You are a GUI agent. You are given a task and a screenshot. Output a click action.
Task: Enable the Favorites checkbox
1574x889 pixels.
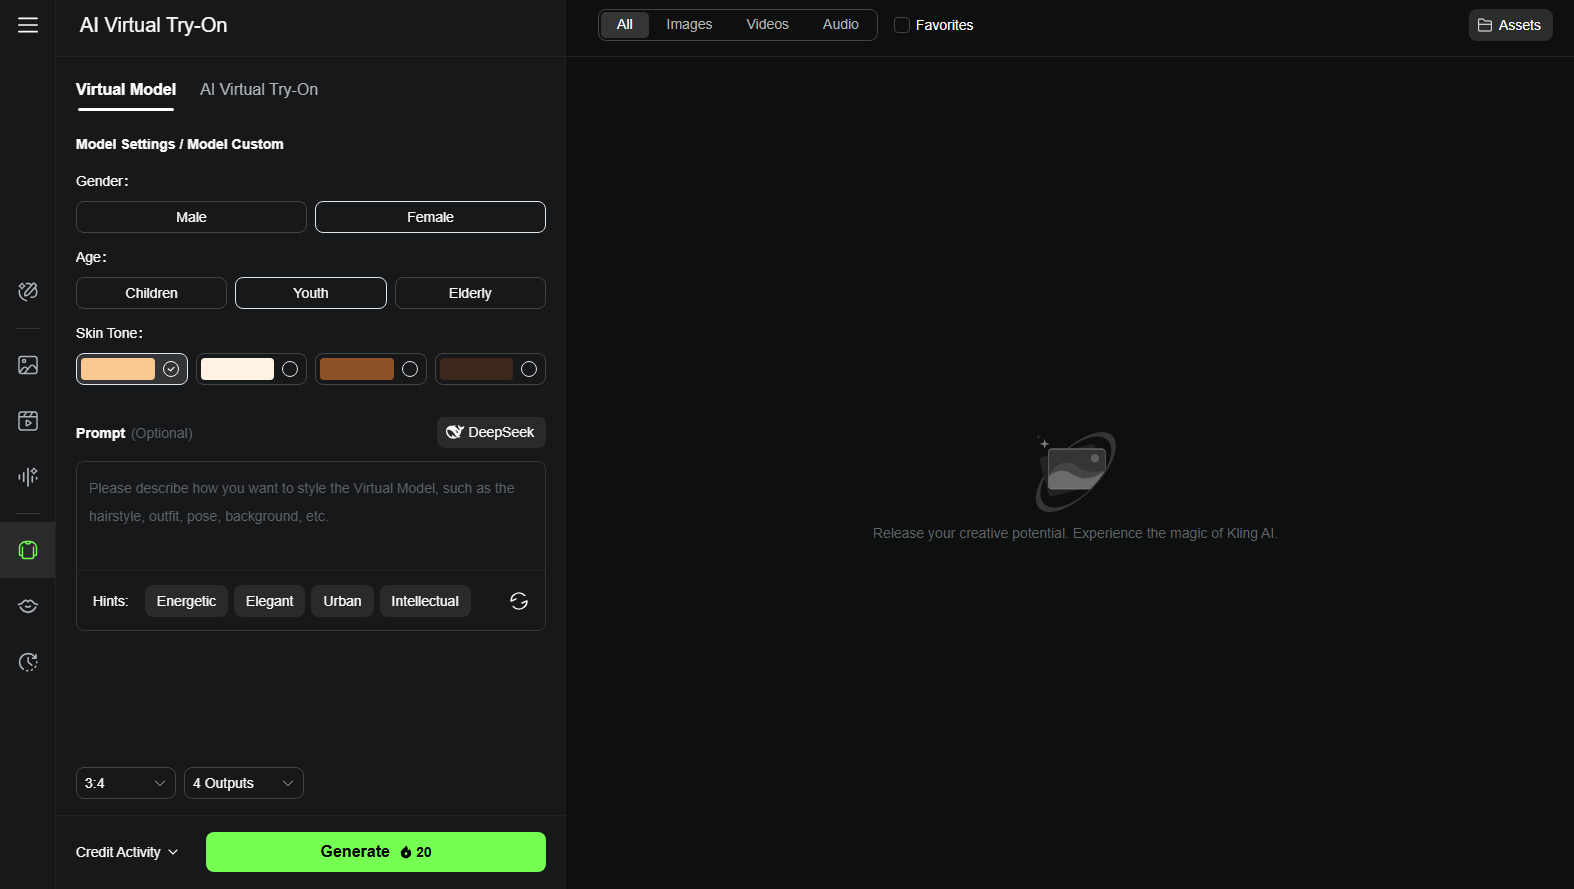tap(902, 25)
